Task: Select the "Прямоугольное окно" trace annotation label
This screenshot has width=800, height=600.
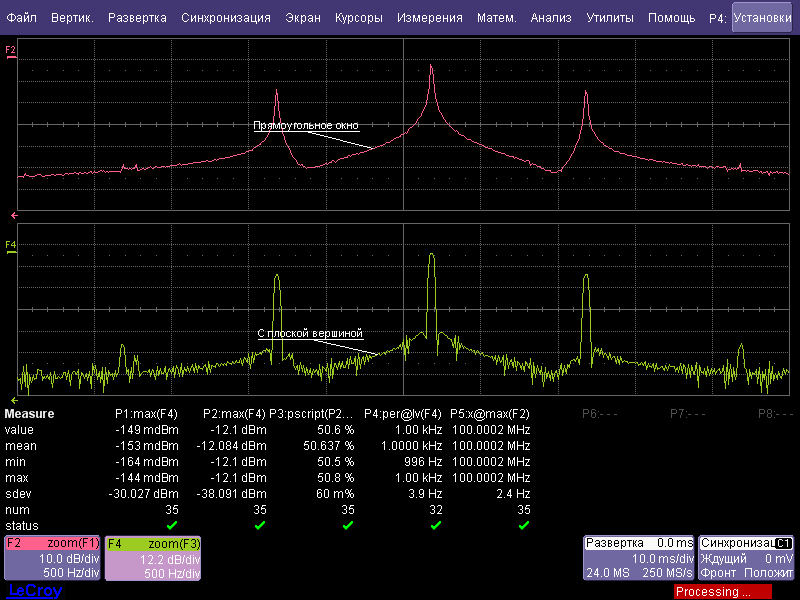Action: (305, 126)
